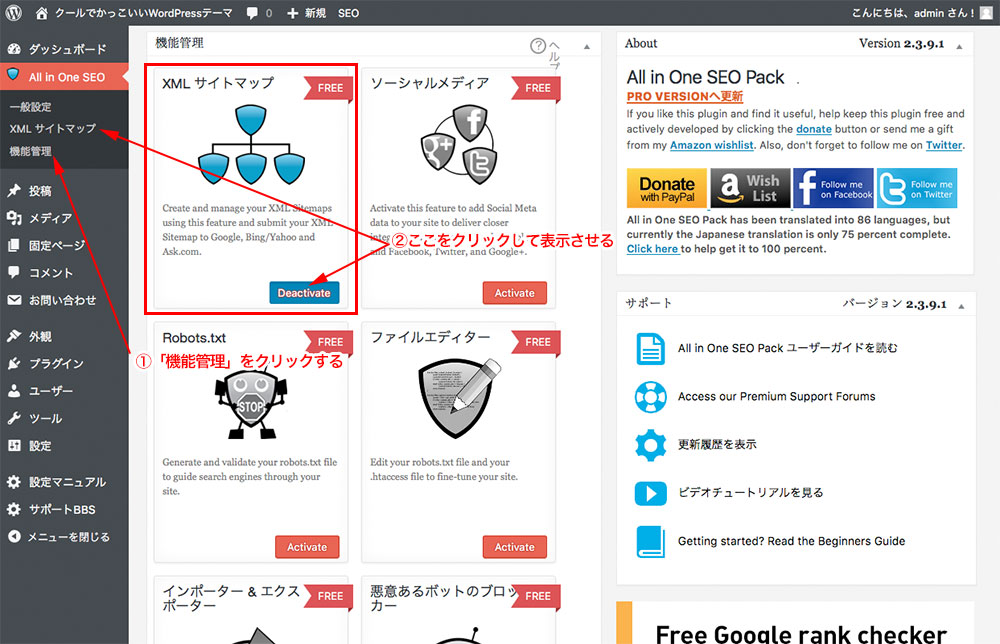1000x644 pixels.
Task: Click the 'Click here' translation link
Action: pos(652,249)
